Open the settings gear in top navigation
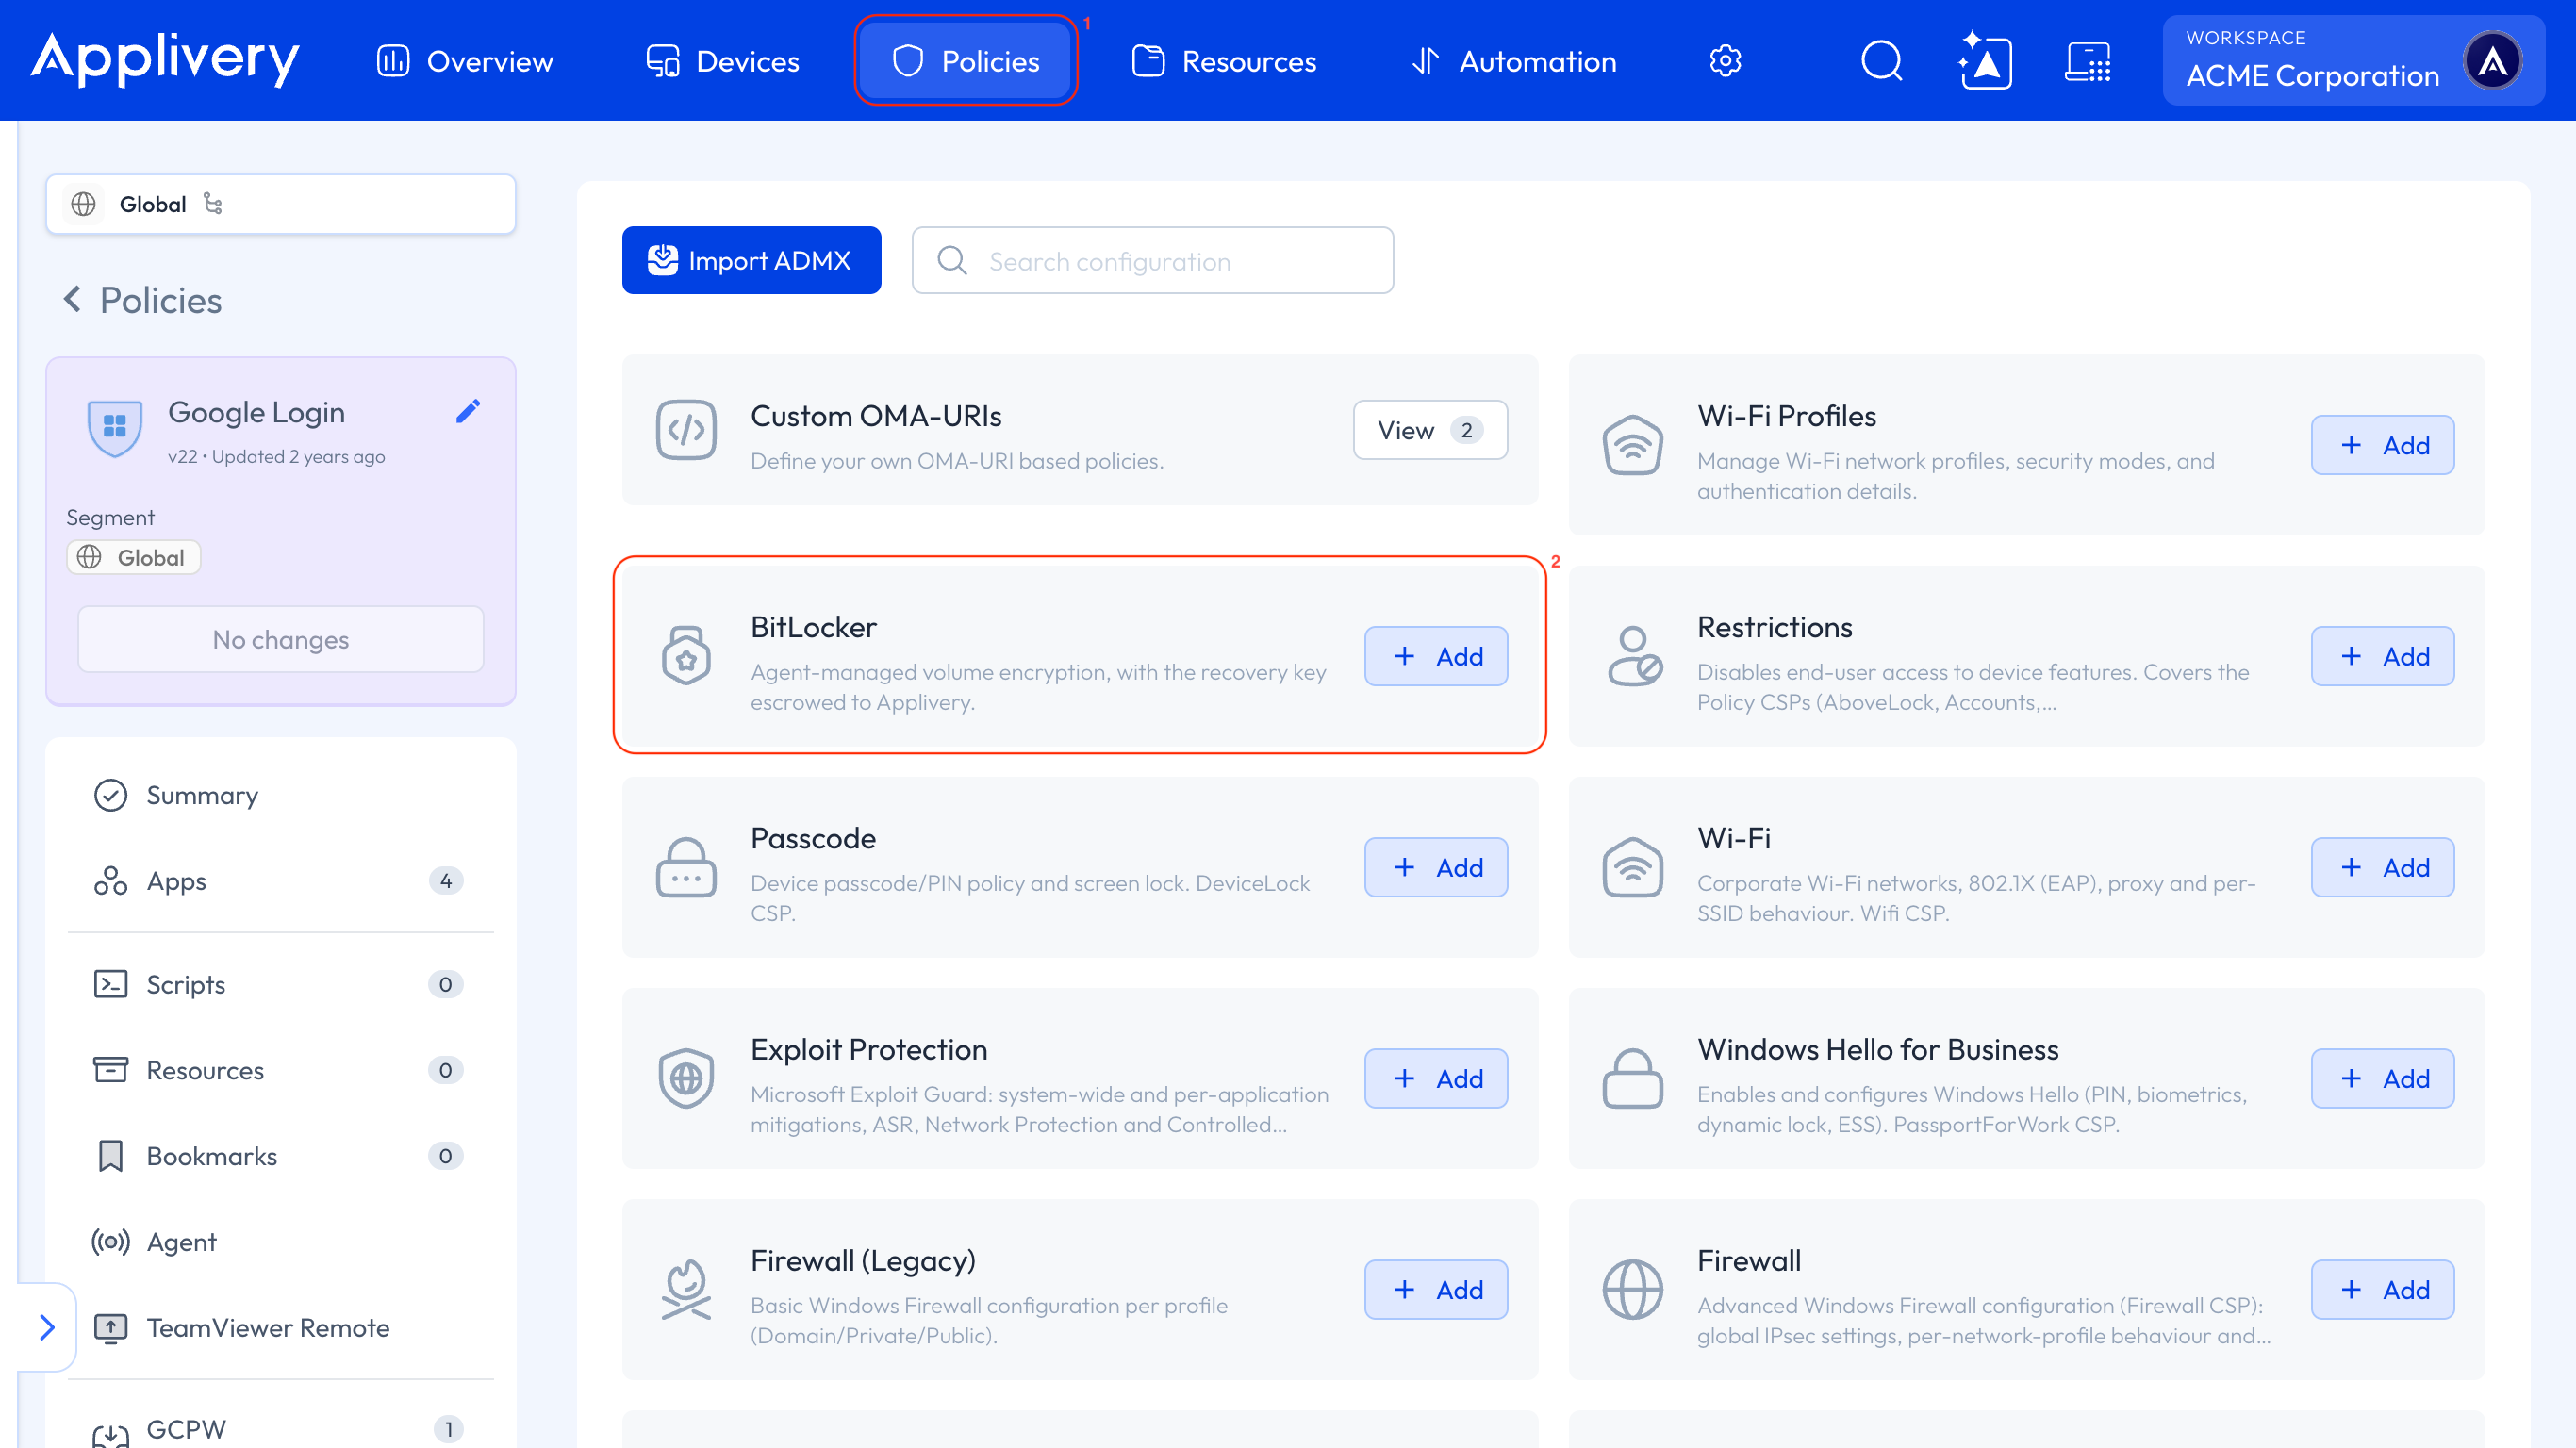2576x1448 pixels. click(1725, 61)
